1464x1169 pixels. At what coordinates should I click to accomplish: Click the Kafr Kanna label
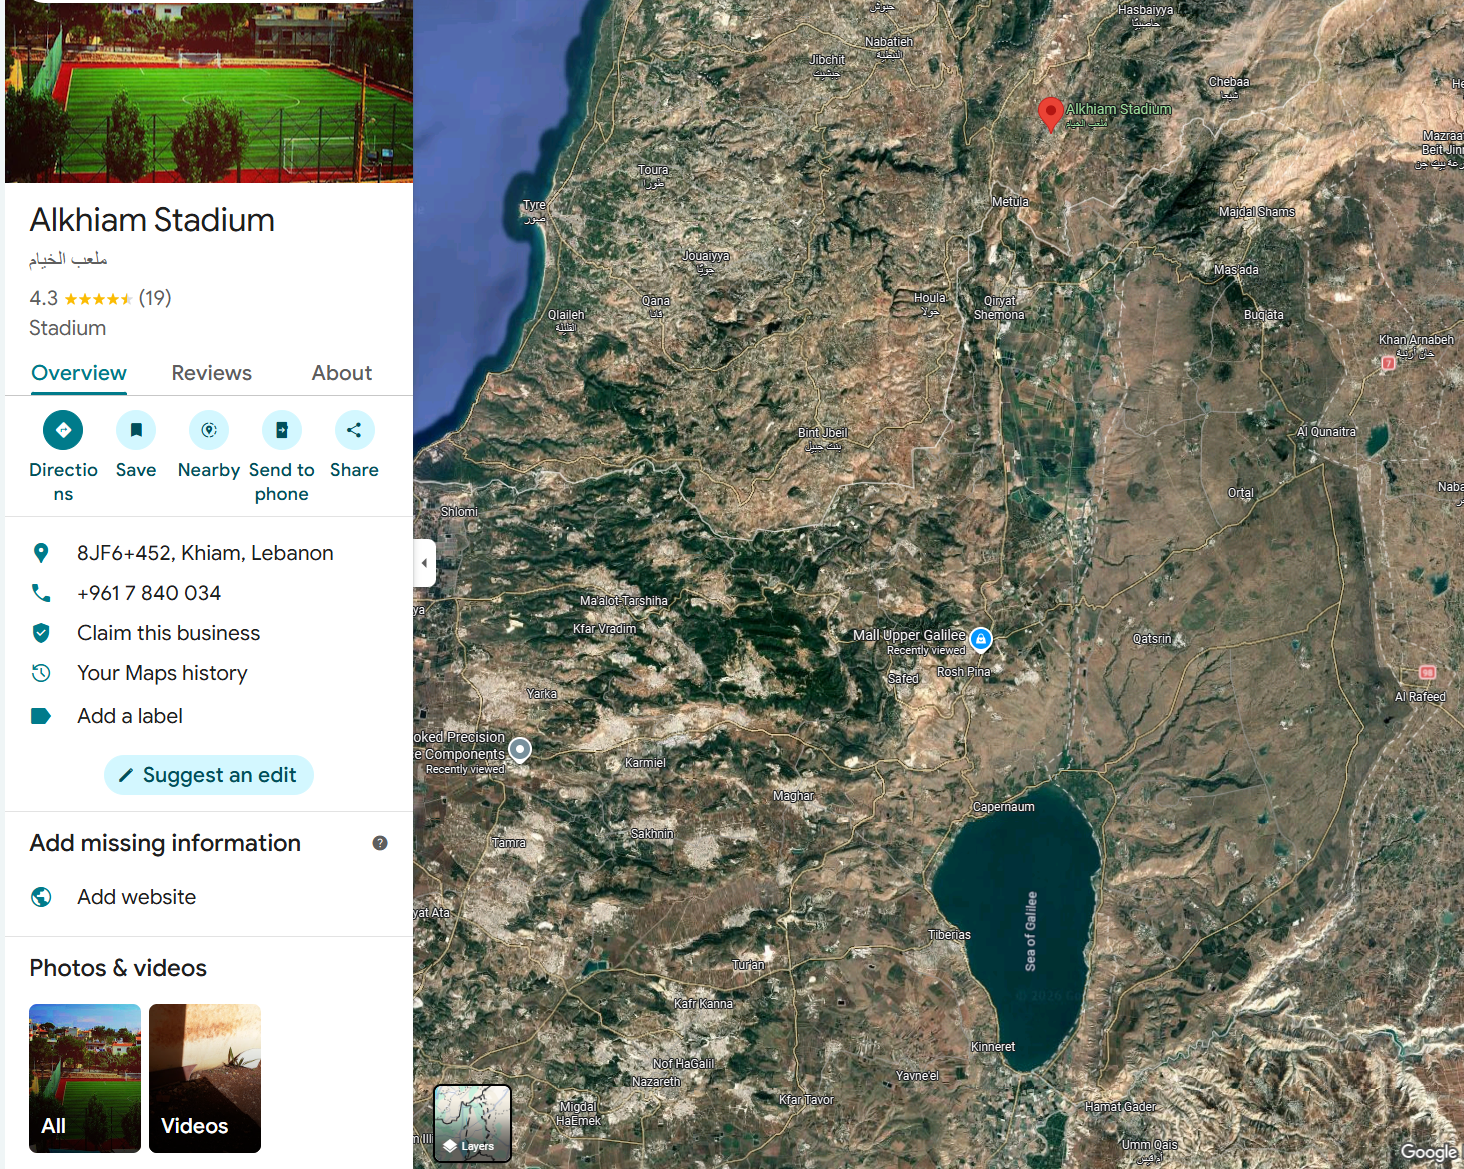703,1004
